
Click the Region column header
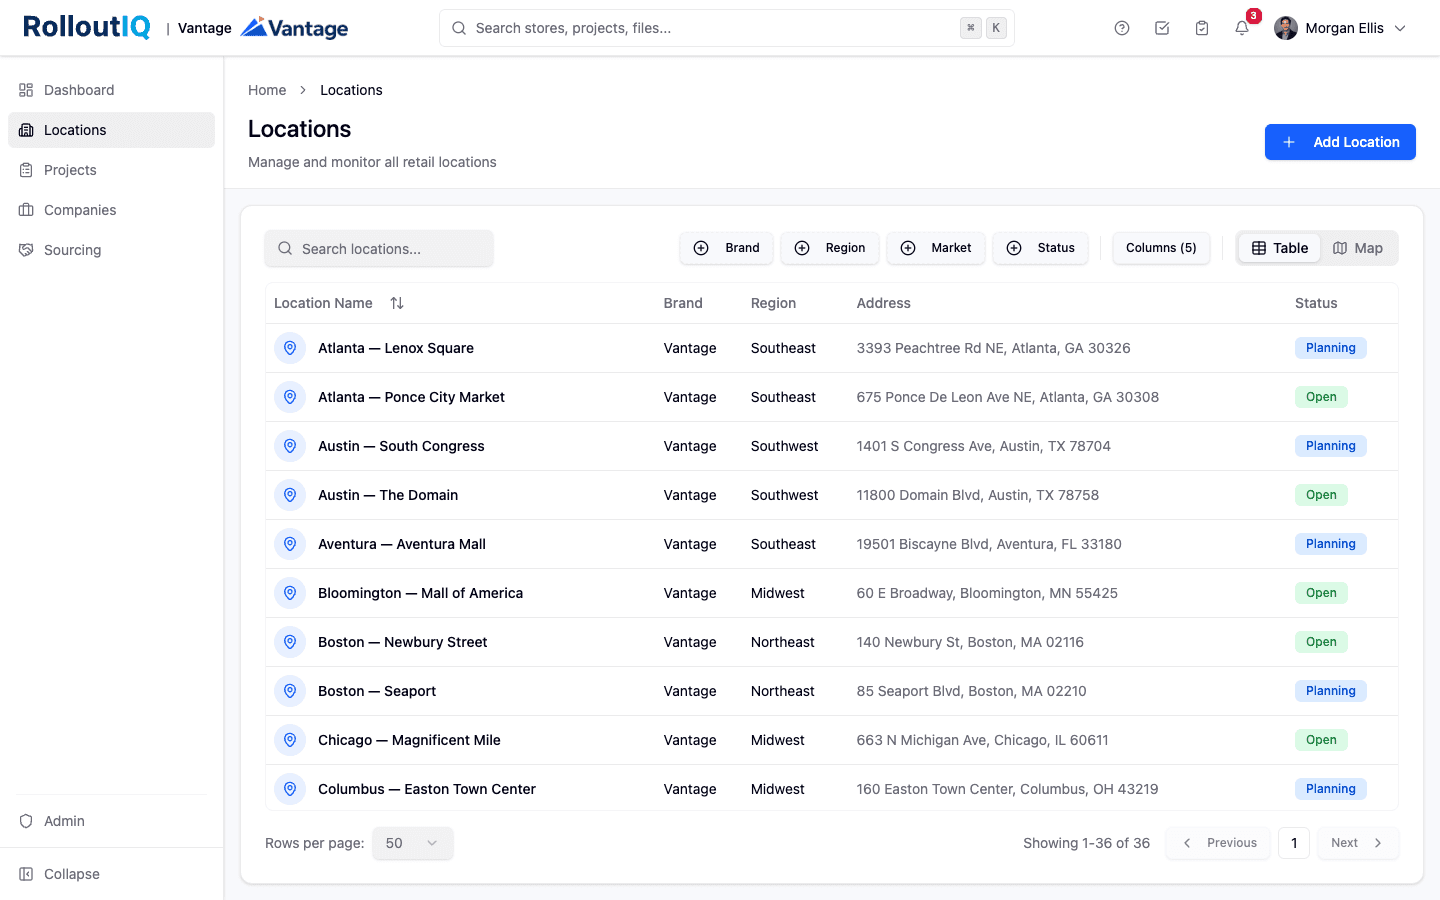(x=773, y=303)
